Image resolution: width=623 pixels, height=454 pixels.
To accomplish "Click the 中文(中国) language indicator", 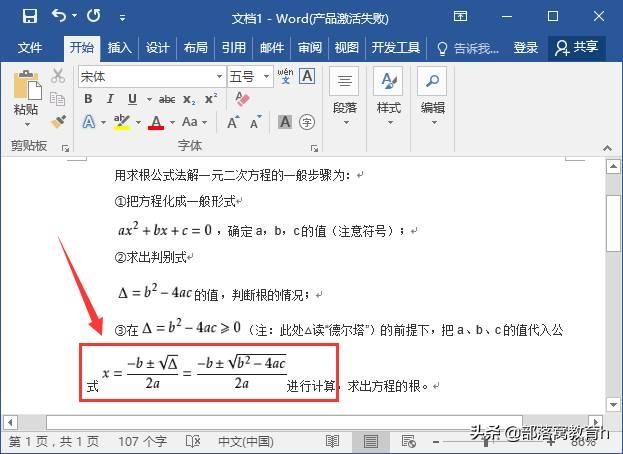I will tap(246, 441).
